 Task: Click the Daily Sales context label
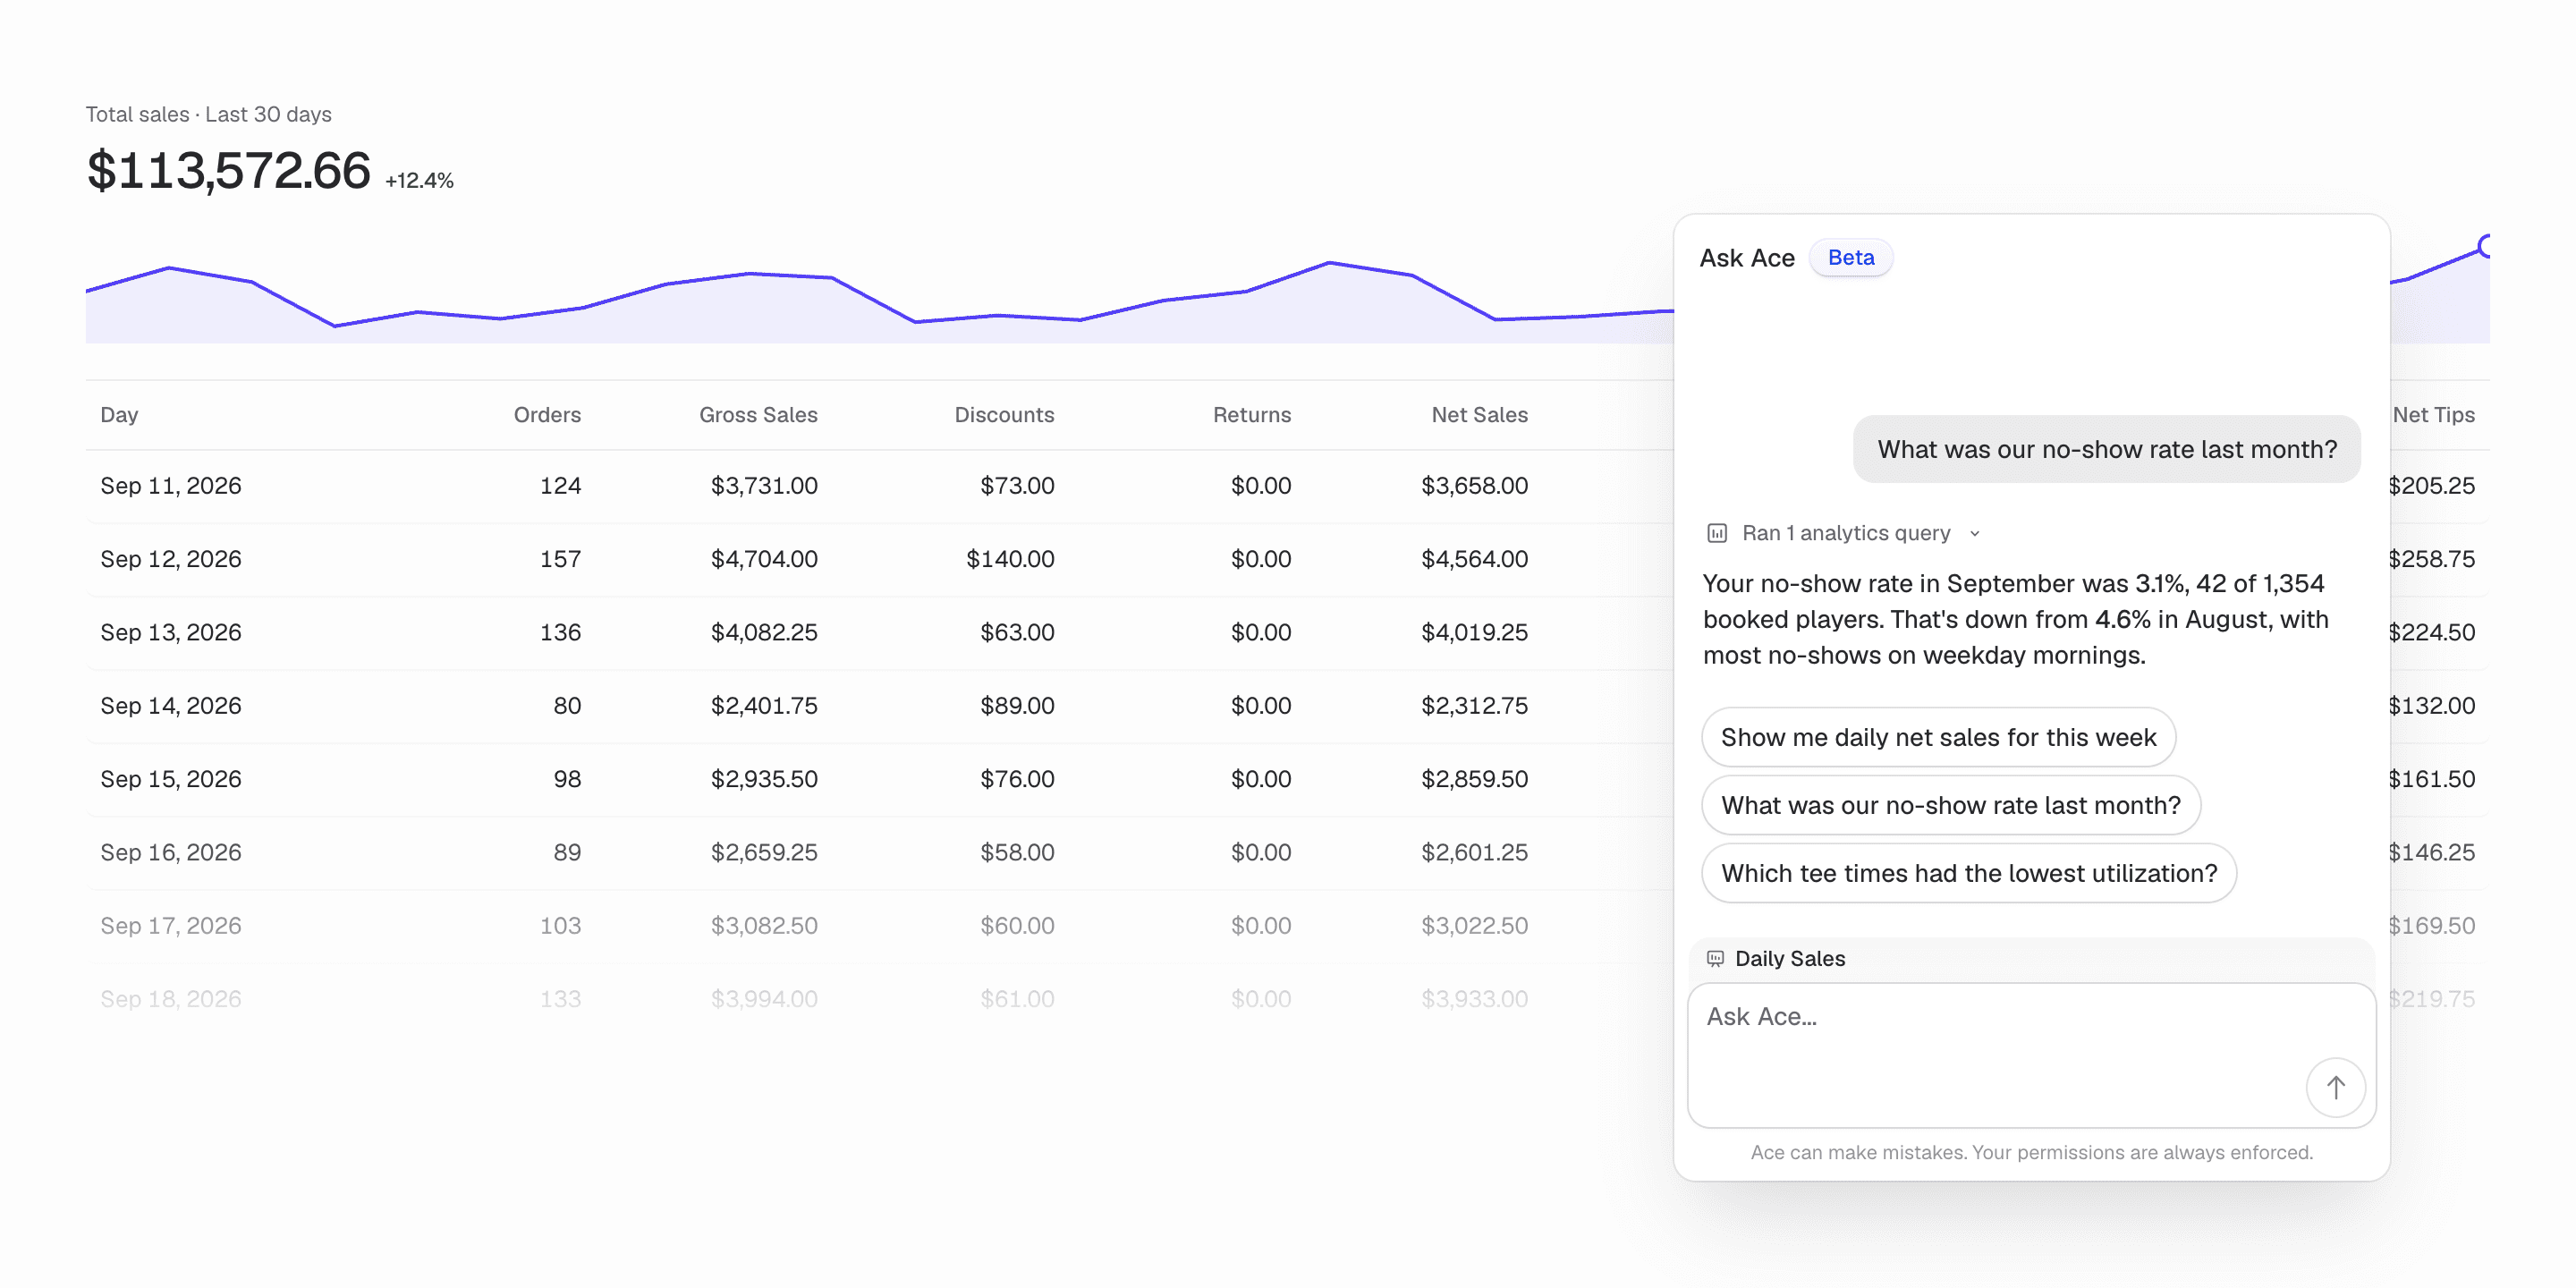(x=1790, y=958)
